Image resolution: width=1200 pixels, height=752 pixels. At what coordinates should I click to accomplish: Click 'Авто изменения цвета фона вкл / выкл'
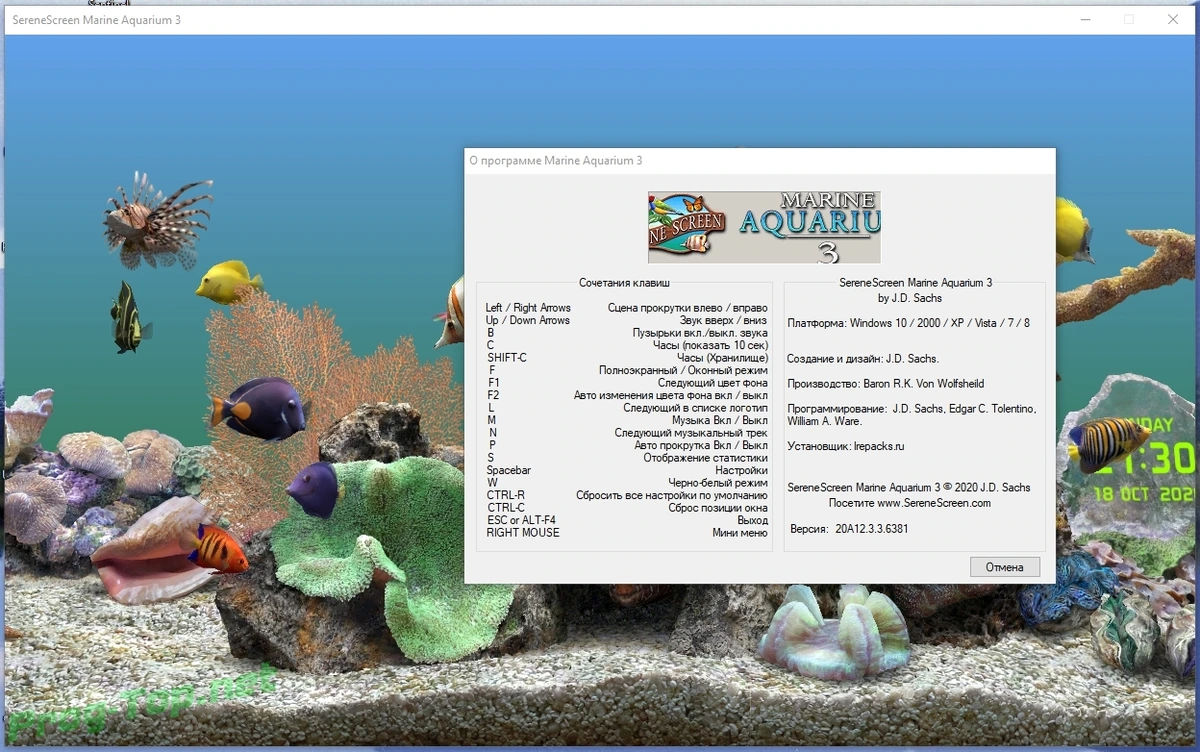[671, 395]
